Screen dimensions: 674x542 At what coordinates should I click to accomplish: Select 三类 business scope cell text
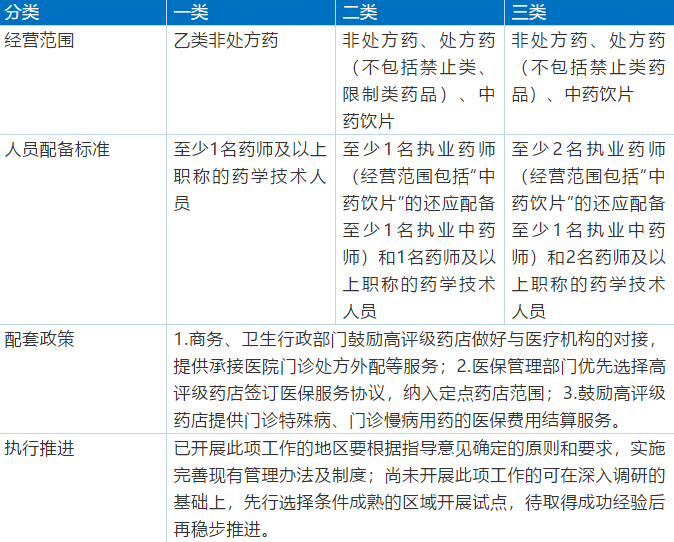click(588, 67)
